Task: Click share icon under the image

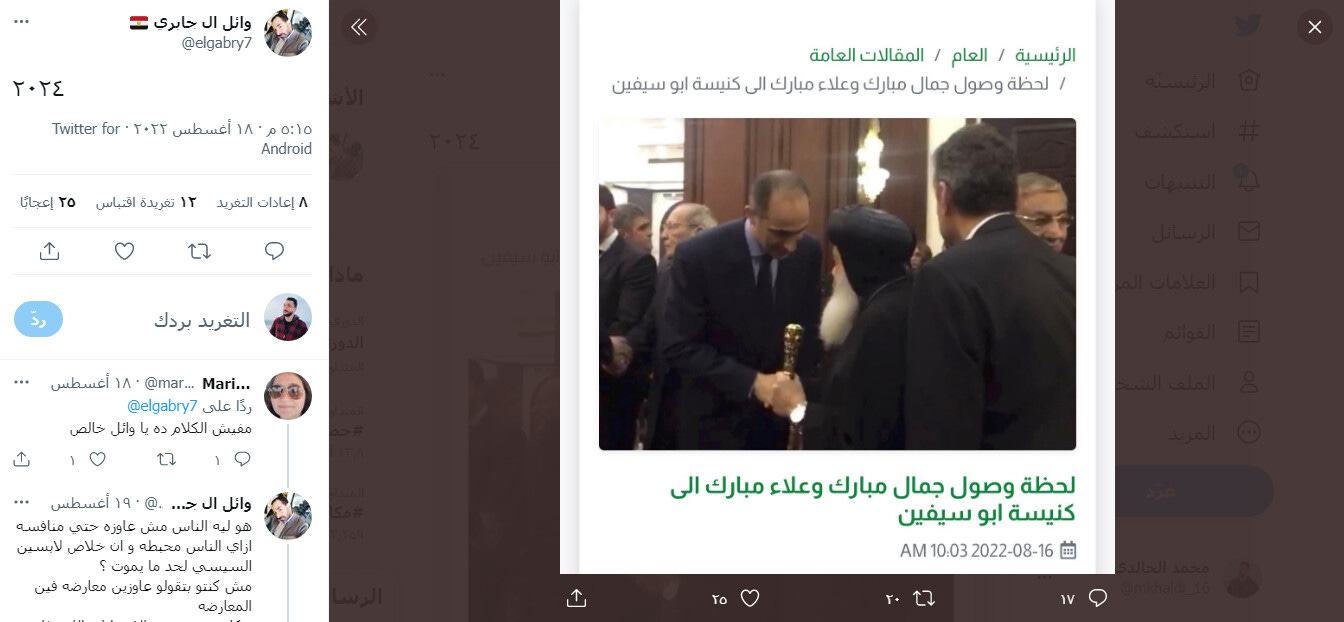Action: [576, 598]
